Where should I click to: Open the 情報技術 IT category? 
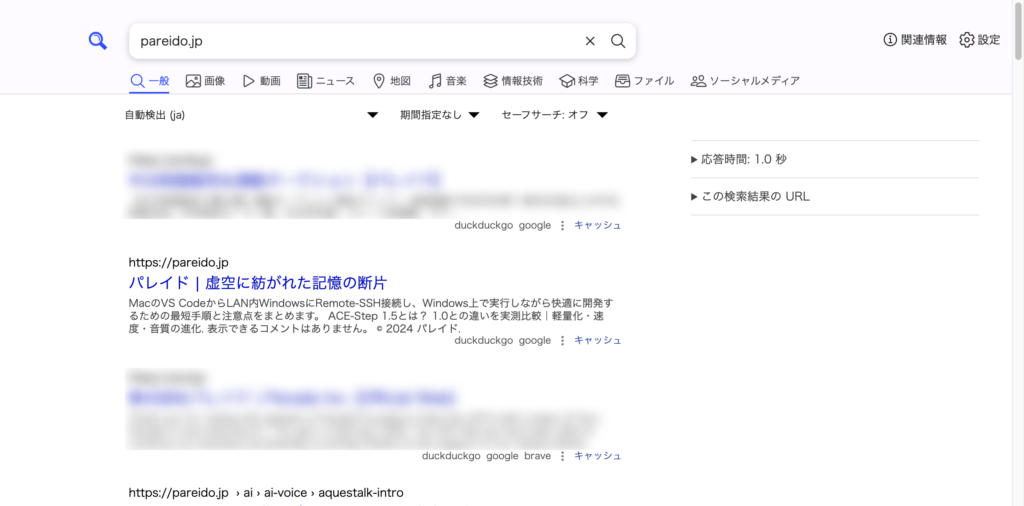(x=513, y=81)
